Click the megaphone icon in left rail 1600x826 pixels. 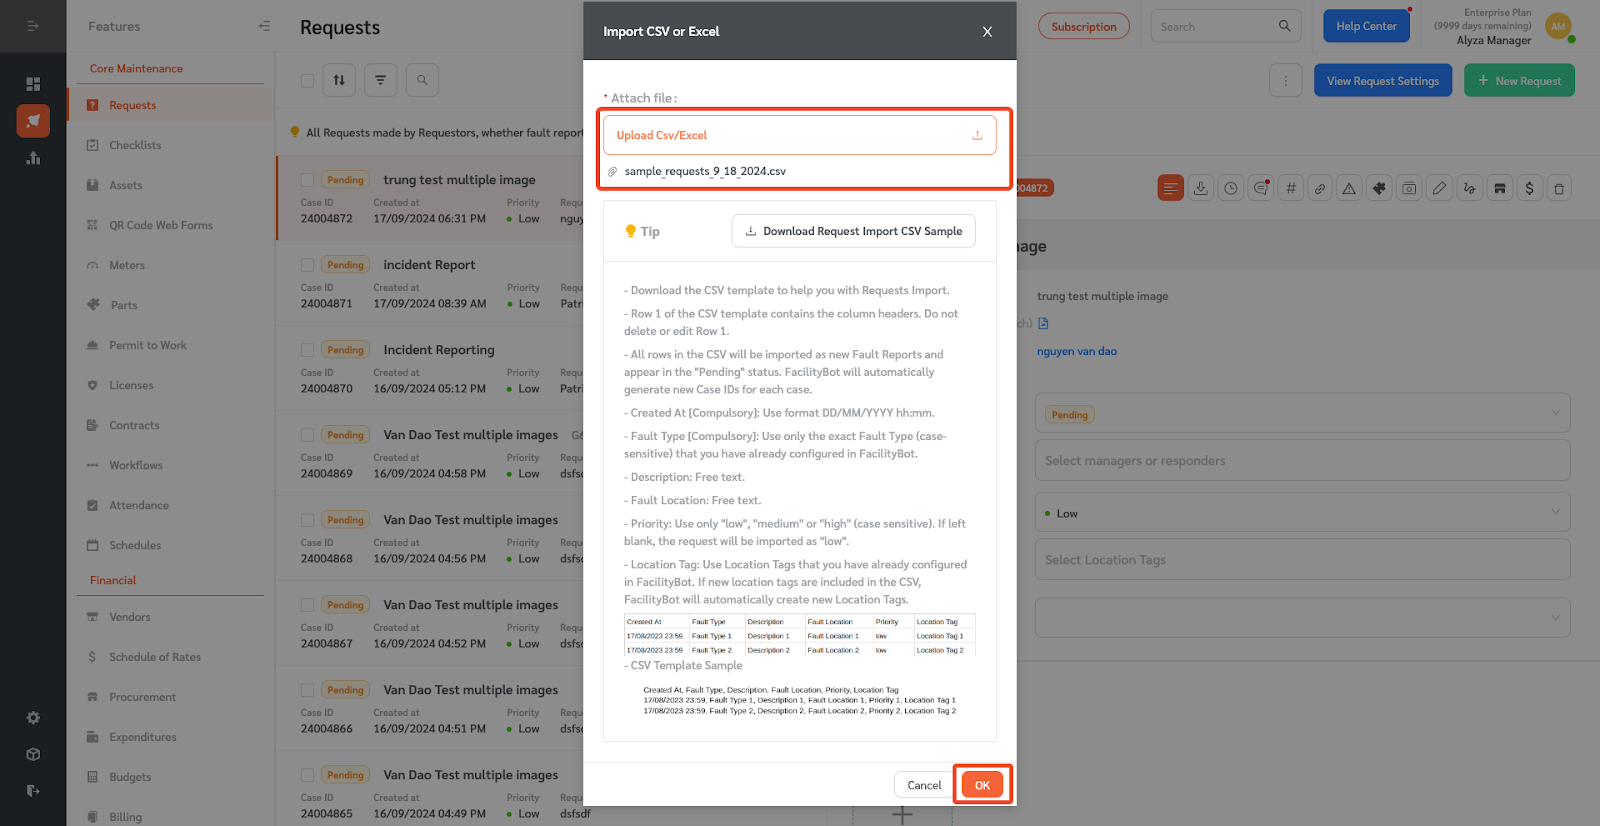pyautogui.click(x=33, y=121)
